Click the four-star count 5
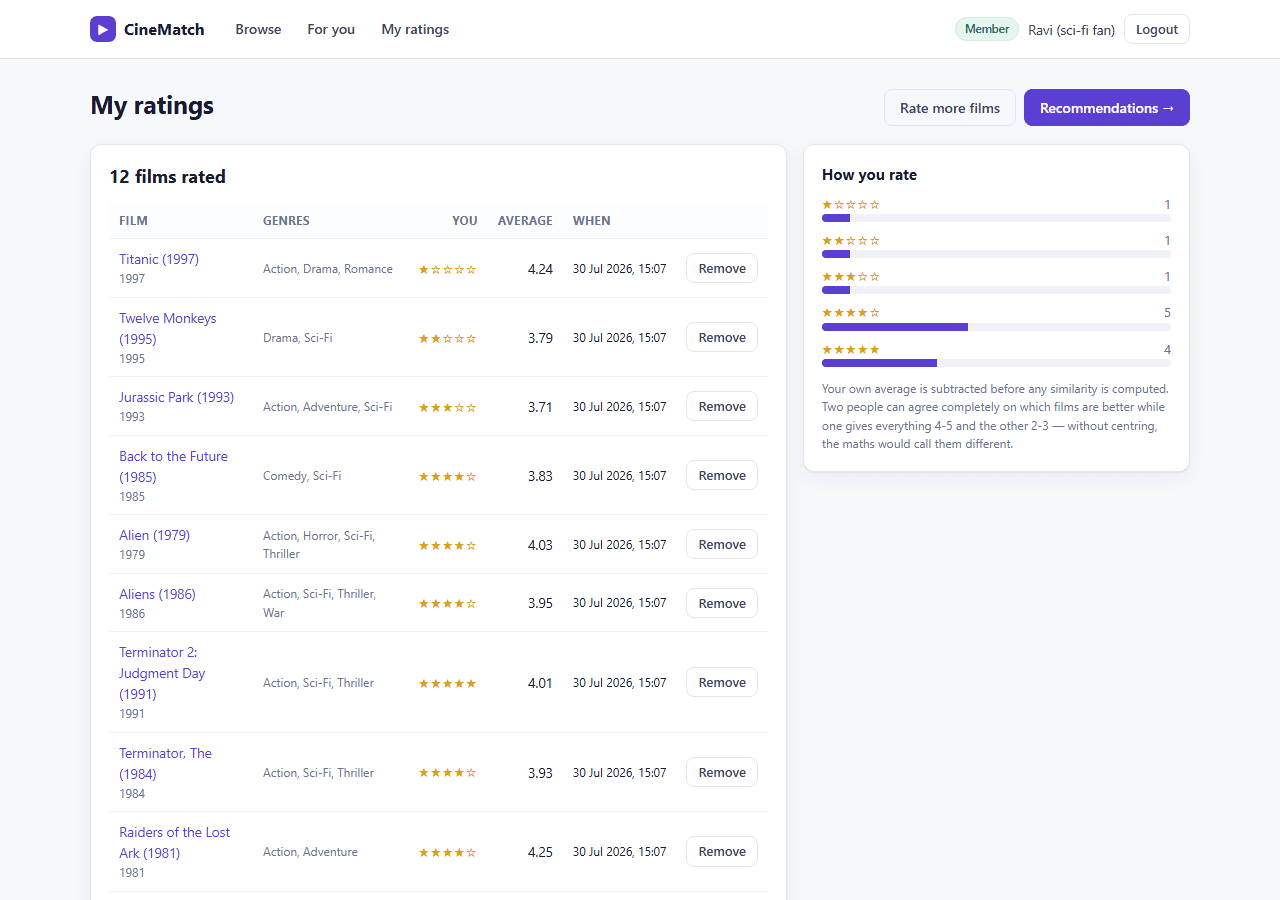The image size is (1280, 900). [x=1167, y=313]
